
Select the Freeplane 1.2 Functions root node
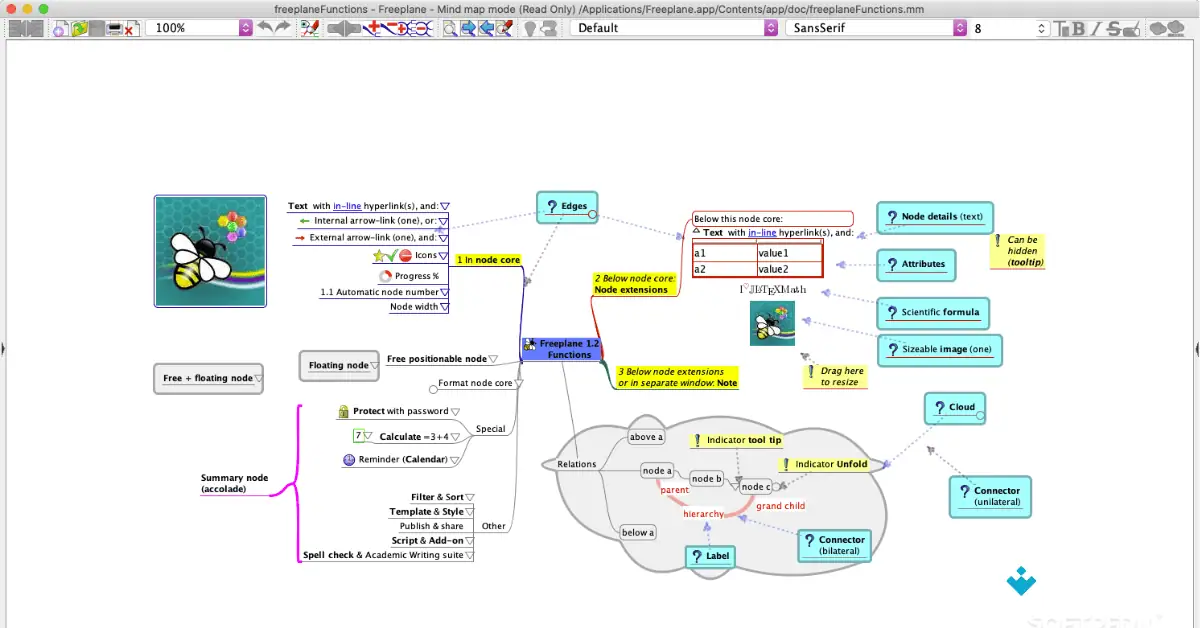click(561, 348)
